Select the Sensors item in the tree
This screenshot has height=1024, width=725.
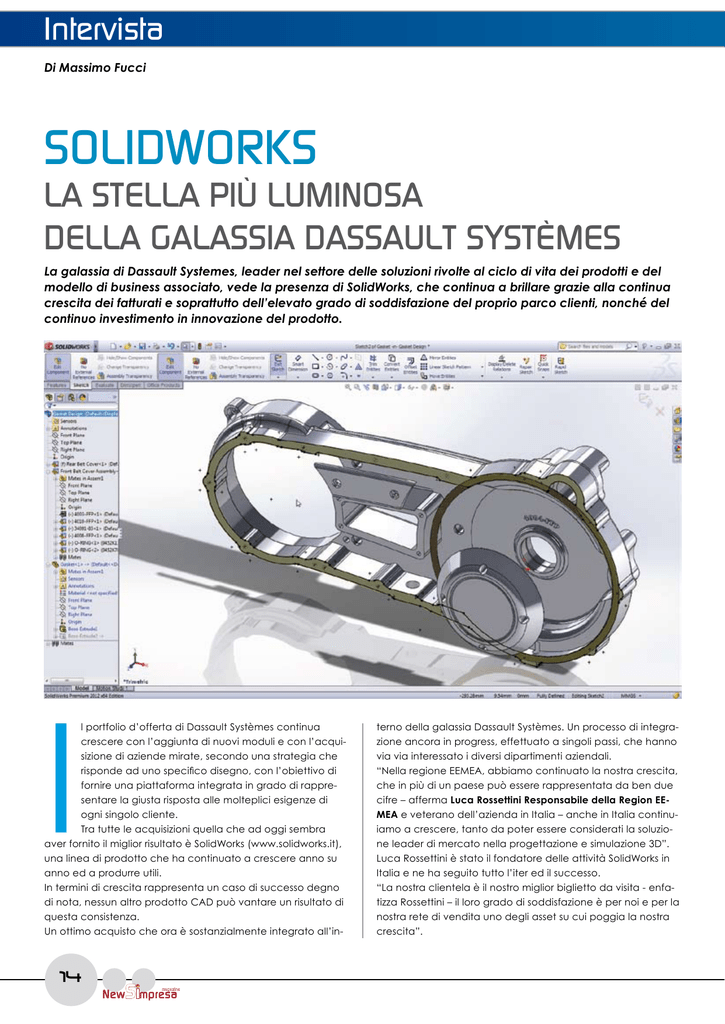pos(70,421)
